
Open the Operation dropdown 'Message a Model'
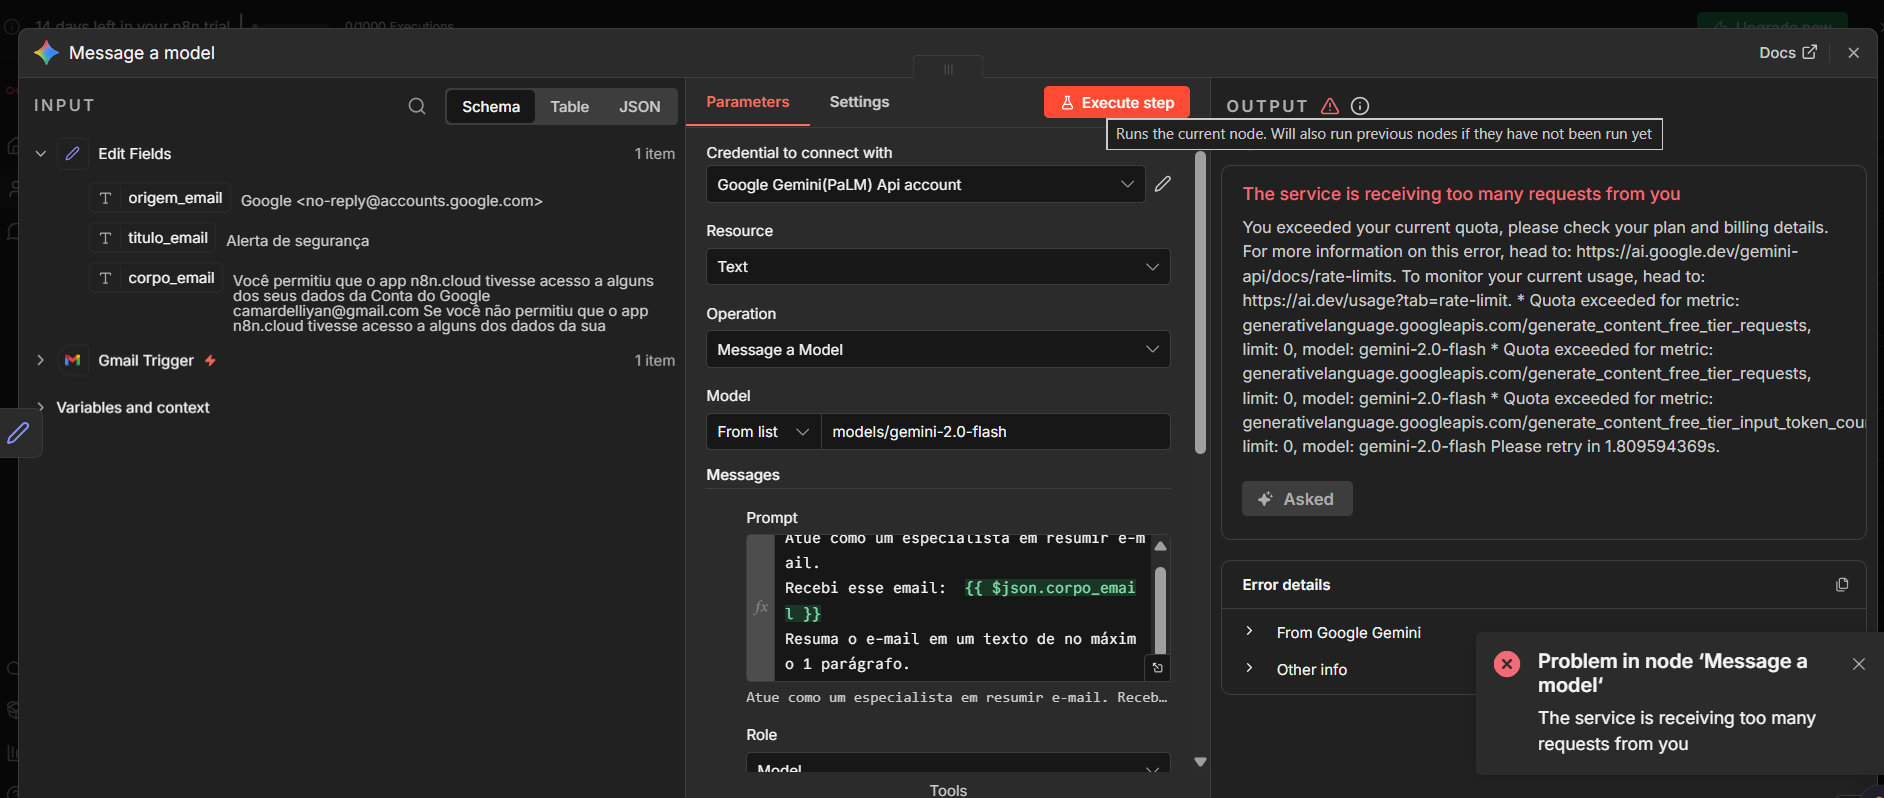coord(937,350)
